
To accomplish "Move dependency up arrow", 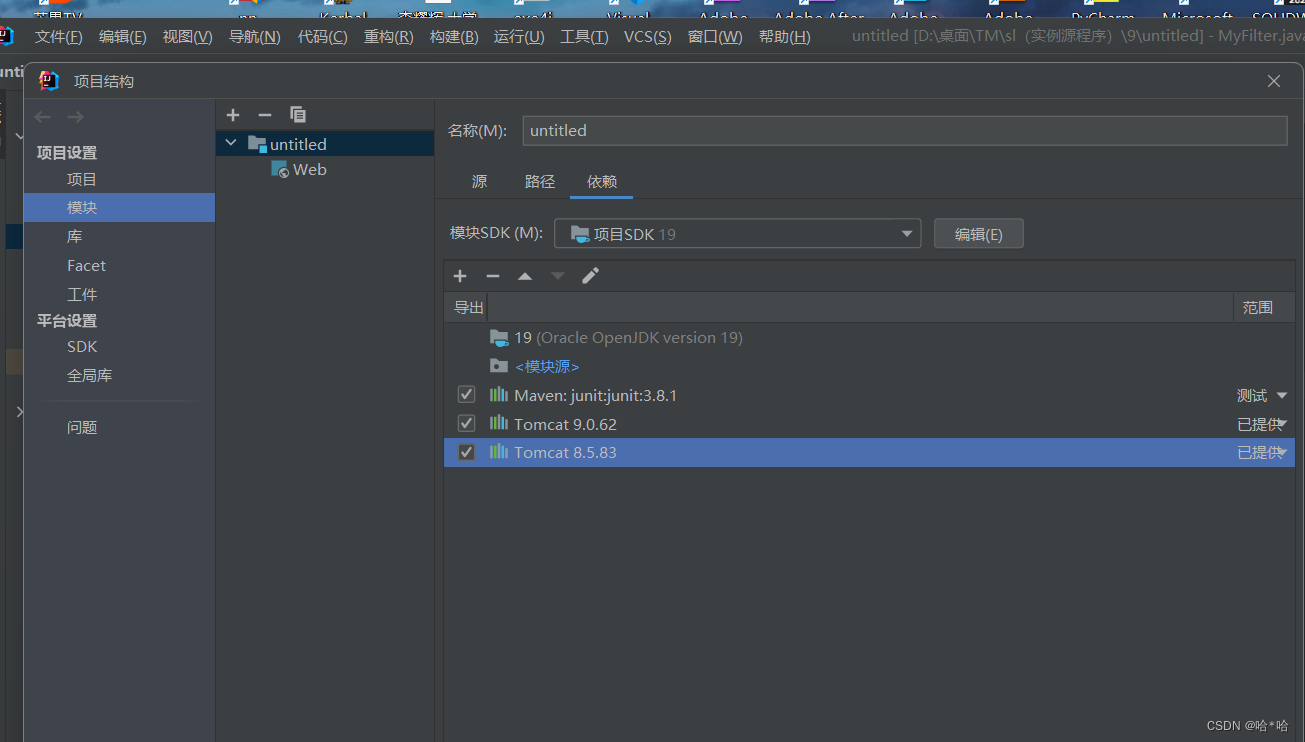I will click(525, 276).
